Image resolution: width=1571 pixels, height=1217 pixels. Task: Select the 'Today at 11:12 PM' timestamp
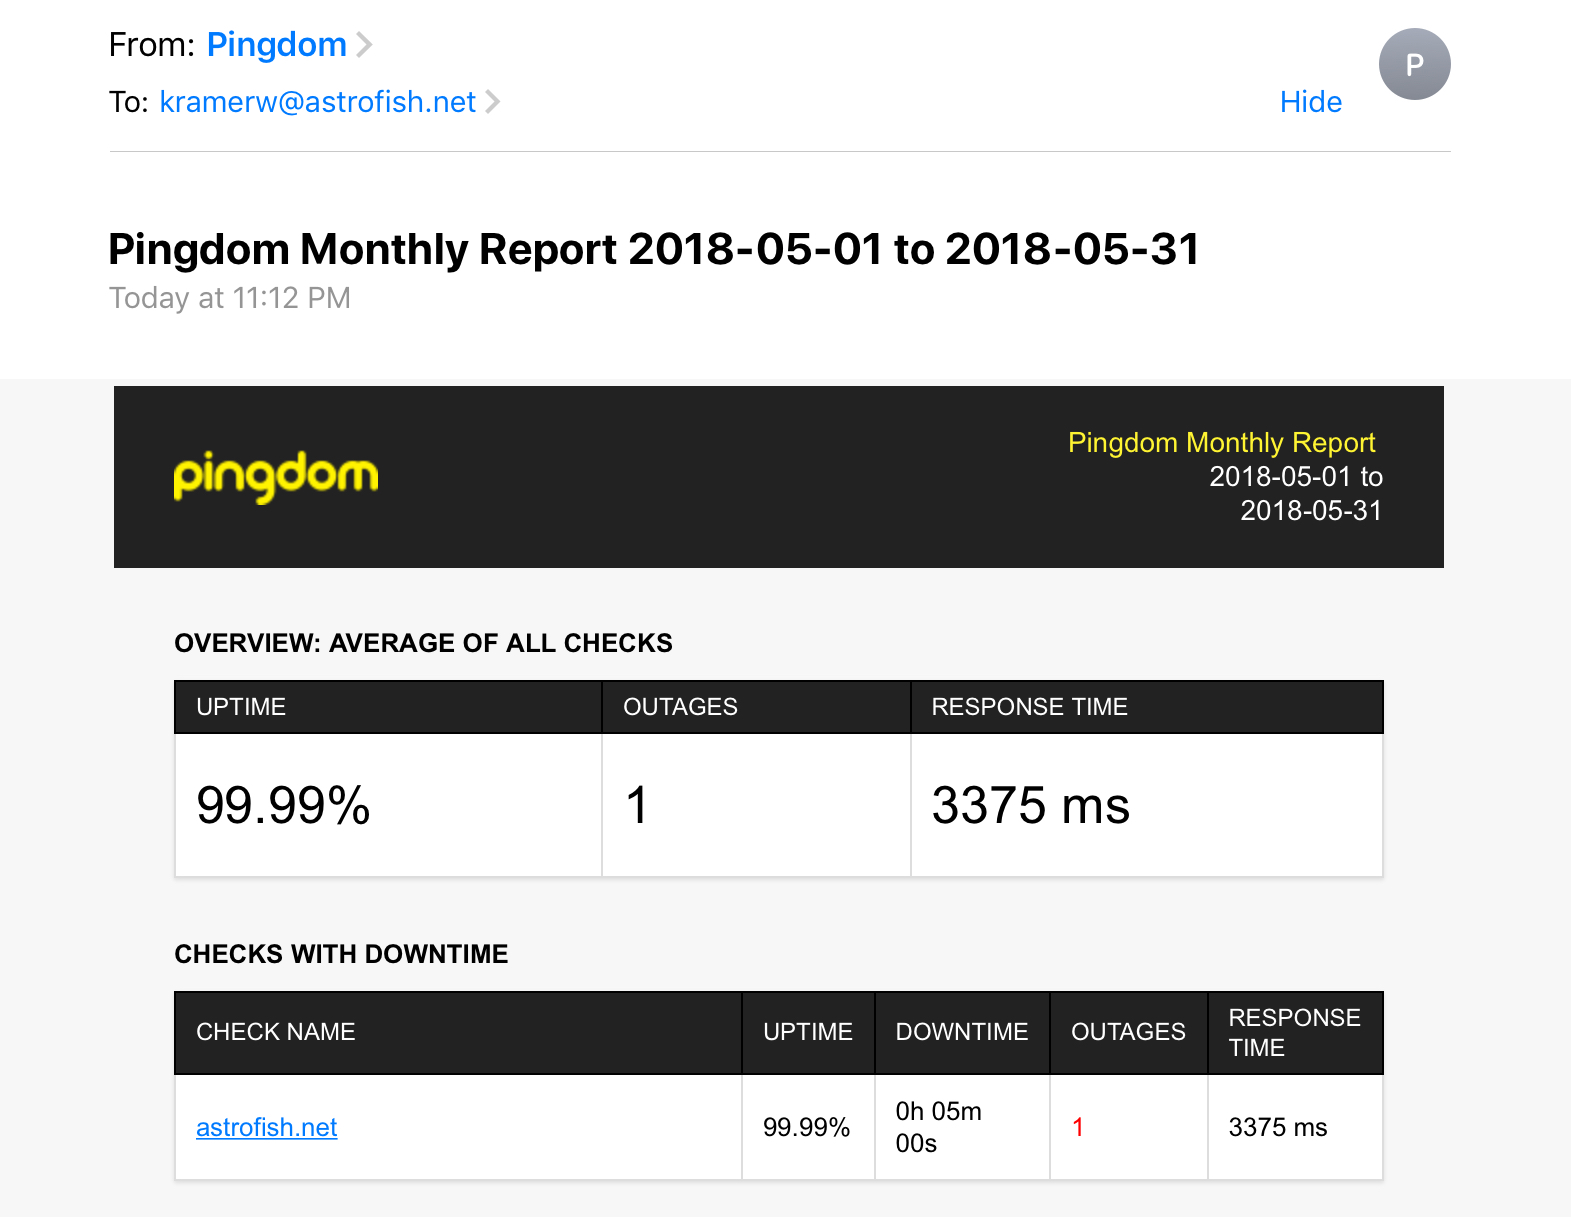pyautogui.click(x=230, y=298)
